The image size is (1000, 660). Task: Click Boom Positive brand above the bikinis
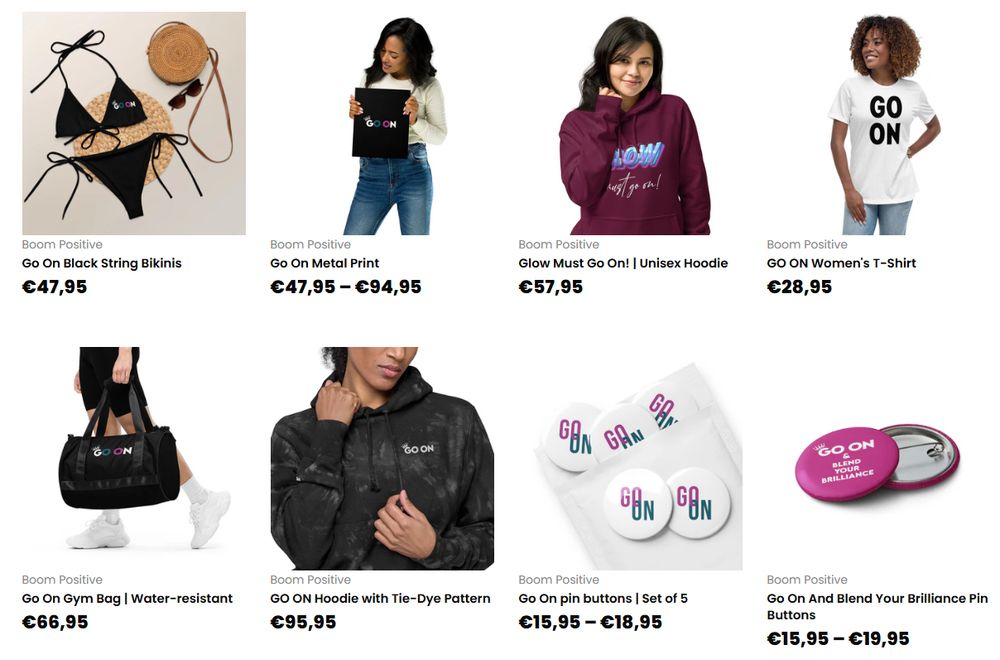click(62, 244)
